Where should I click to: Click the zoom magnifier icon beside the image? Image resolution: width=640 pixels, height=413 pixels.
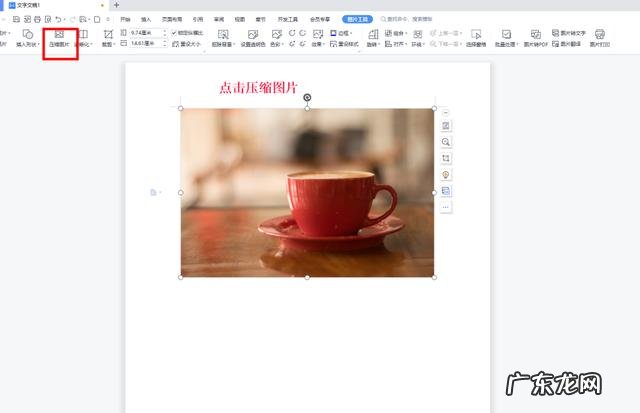(446, 142)
